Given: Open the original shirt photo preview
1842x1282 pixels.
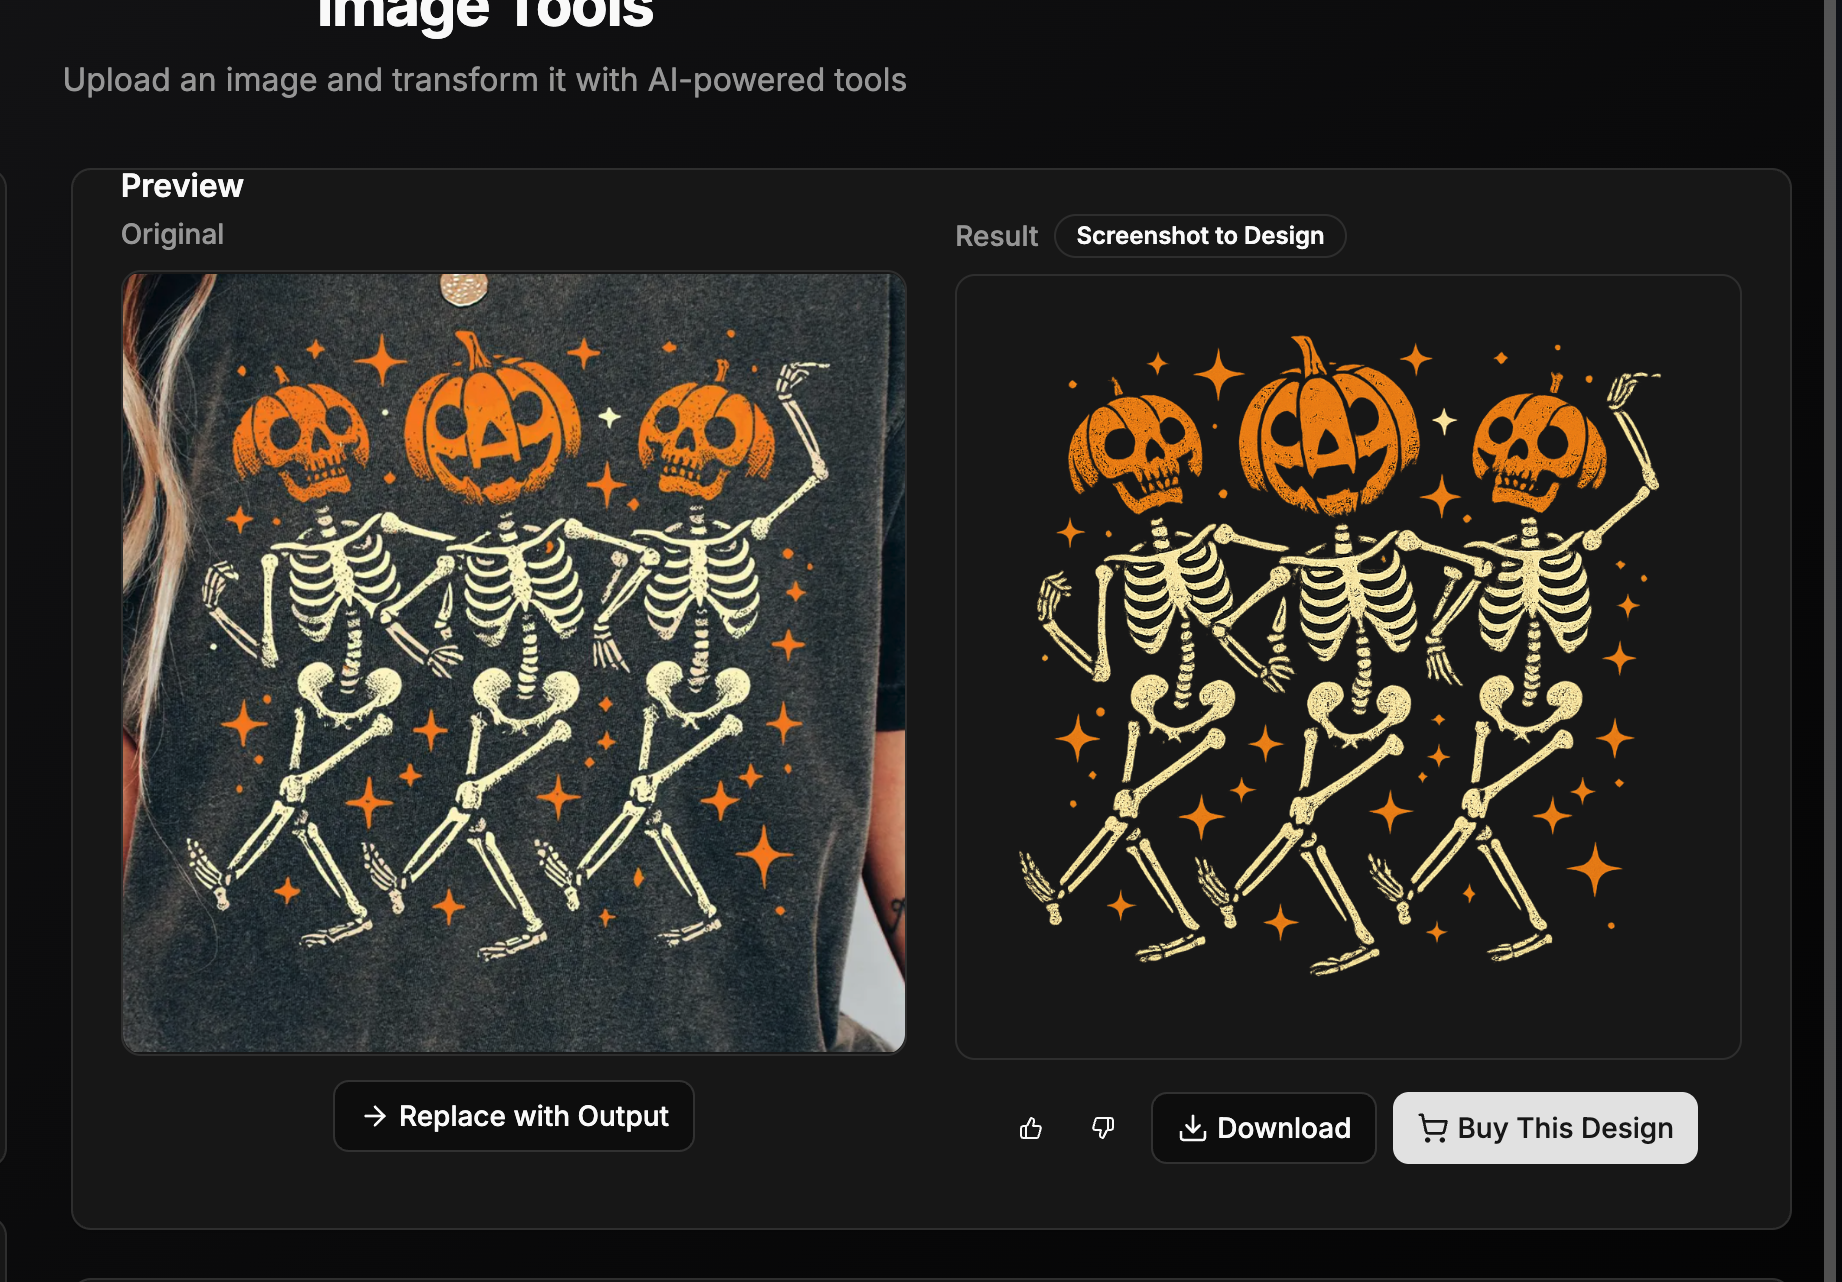Looking at the screenshot, I should pos(513,660).
